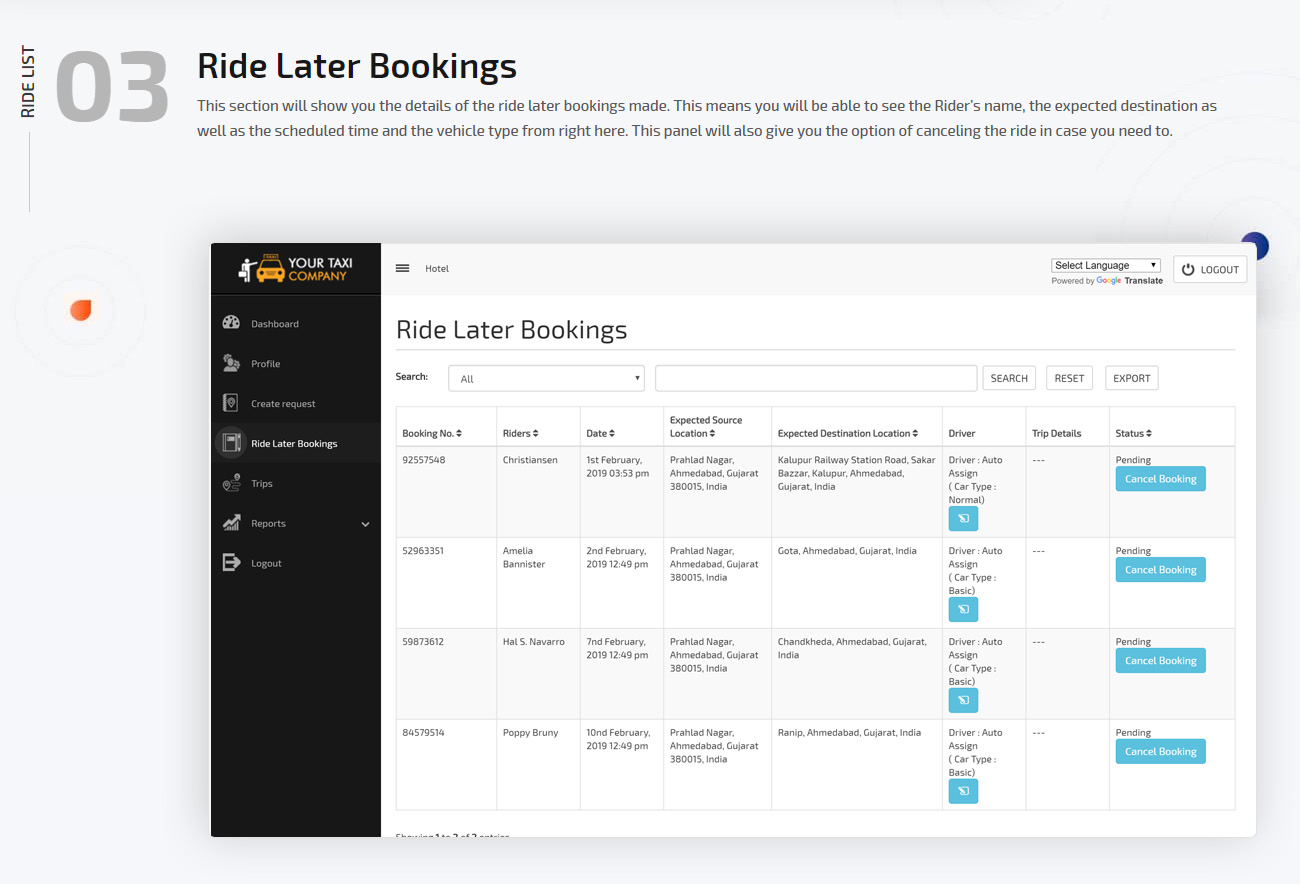Click booking number 59873612

click(x=423, y=642)
